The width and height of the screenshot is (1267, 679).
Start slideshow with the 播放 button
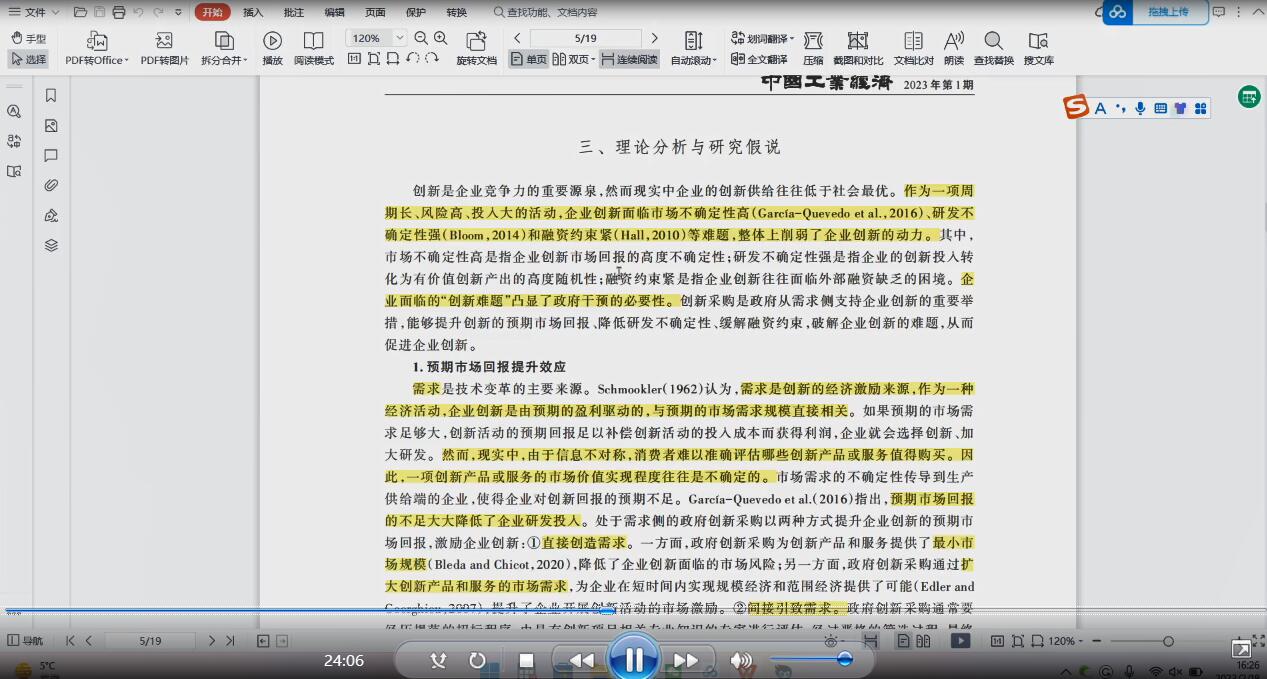point(272,48)
